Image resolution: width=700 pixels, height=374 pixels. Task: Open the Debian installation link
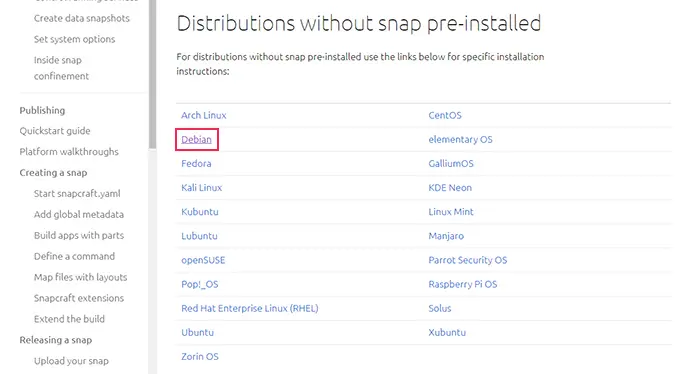[x=196, y=139]
